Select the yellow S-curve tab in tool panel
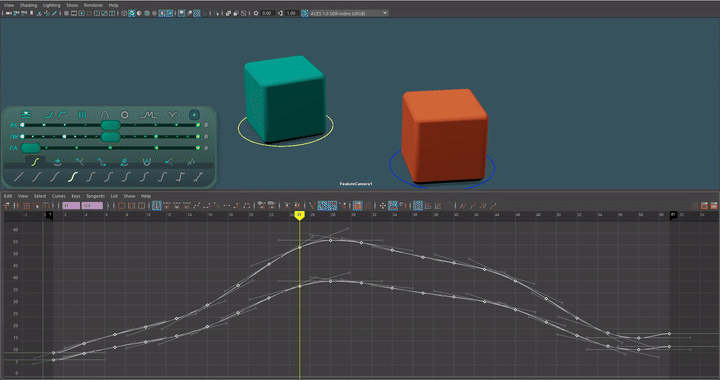The image size is (720, 380). coord(35,162)
